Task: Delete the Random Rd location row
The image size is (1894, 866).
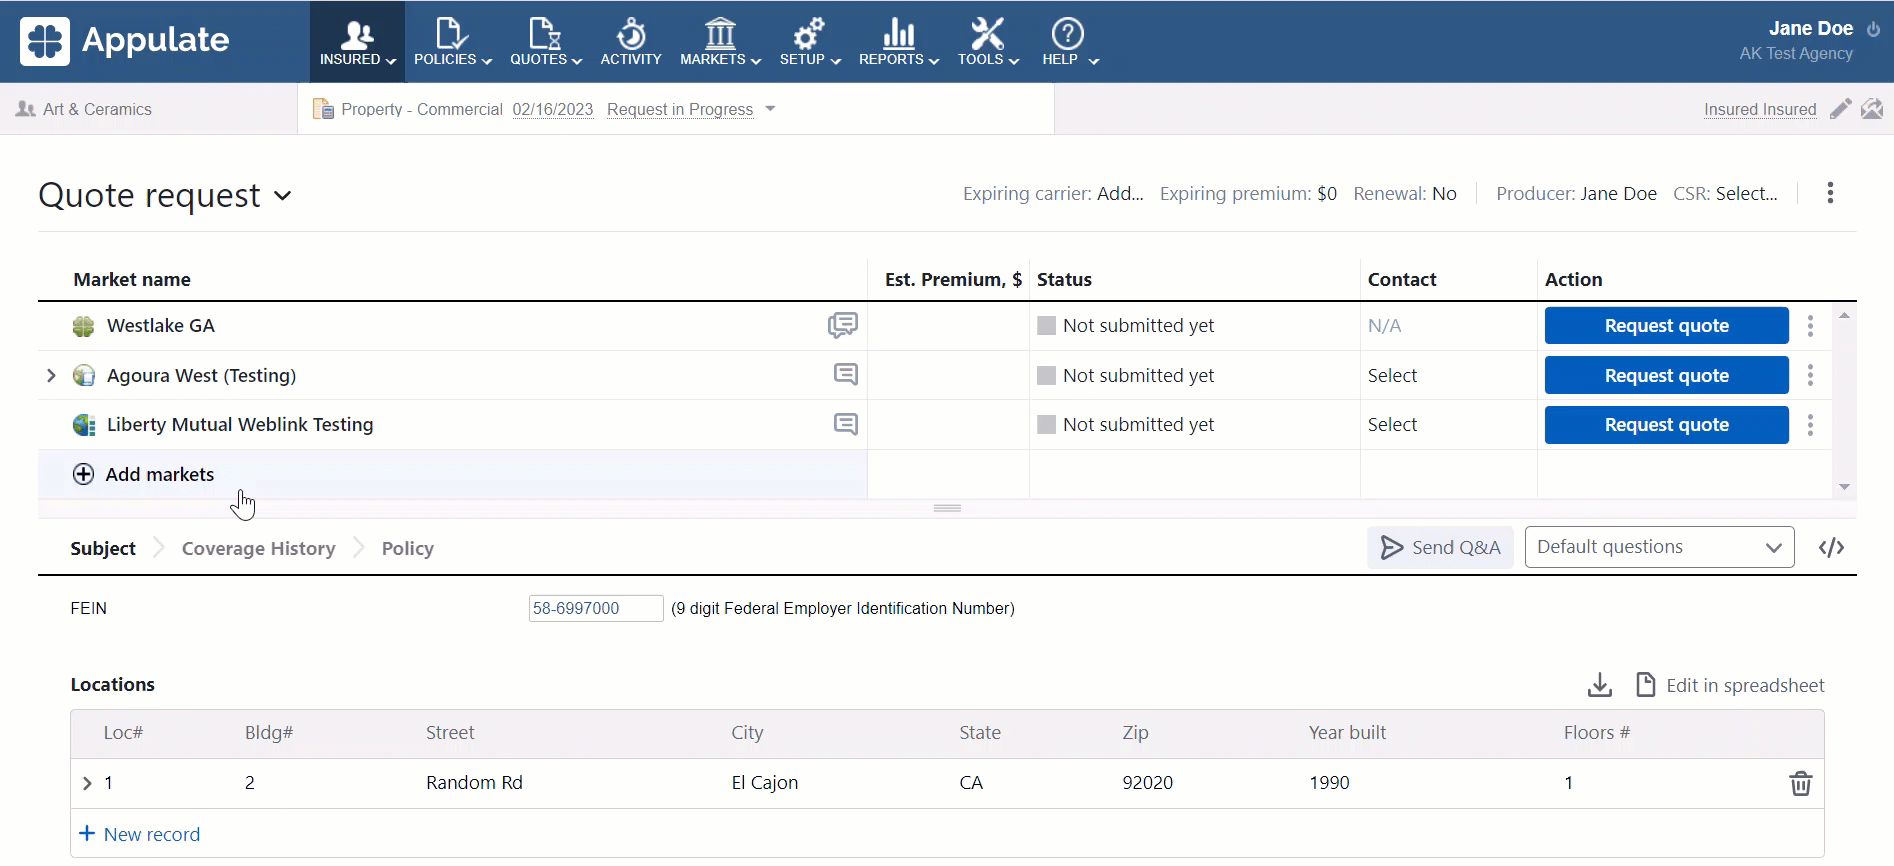Action: pos(1800,783)
